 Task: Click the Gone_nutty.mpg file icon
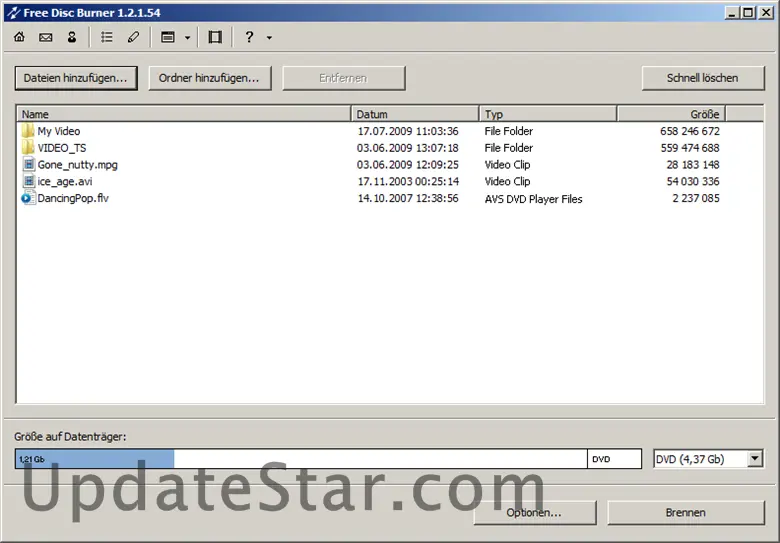point(29,165)
